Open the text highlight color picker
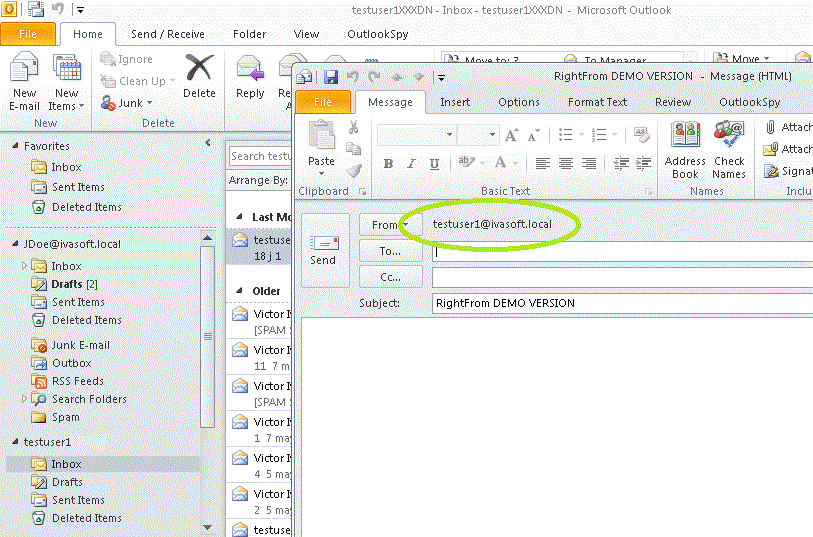This screenshot has height=537, width=813. (x=467, y=163)
